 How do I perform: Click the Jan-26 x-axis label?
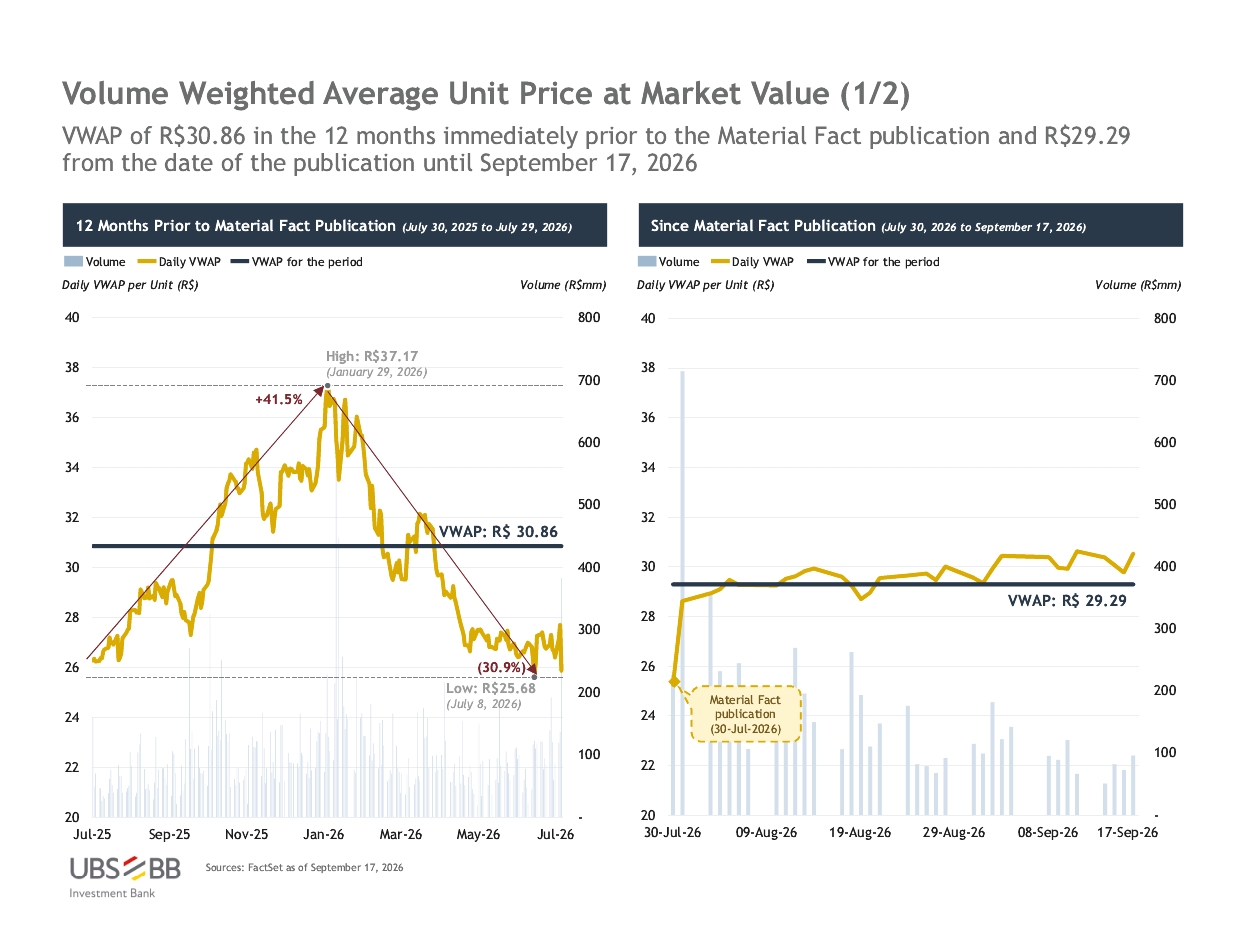tap(324, 834)
